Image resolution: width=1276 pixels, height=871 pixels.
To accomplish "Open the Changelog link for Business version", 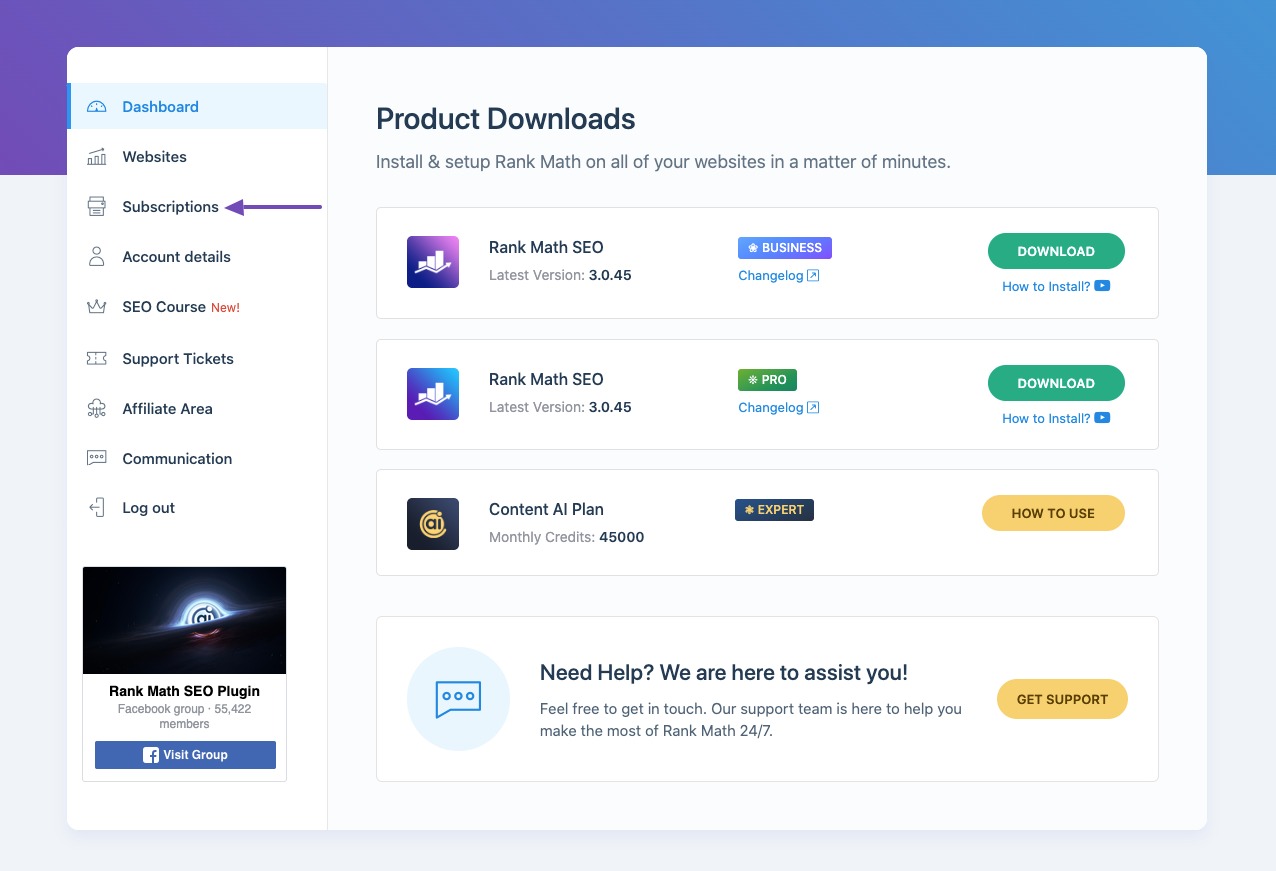I will [x=770, y=274].
